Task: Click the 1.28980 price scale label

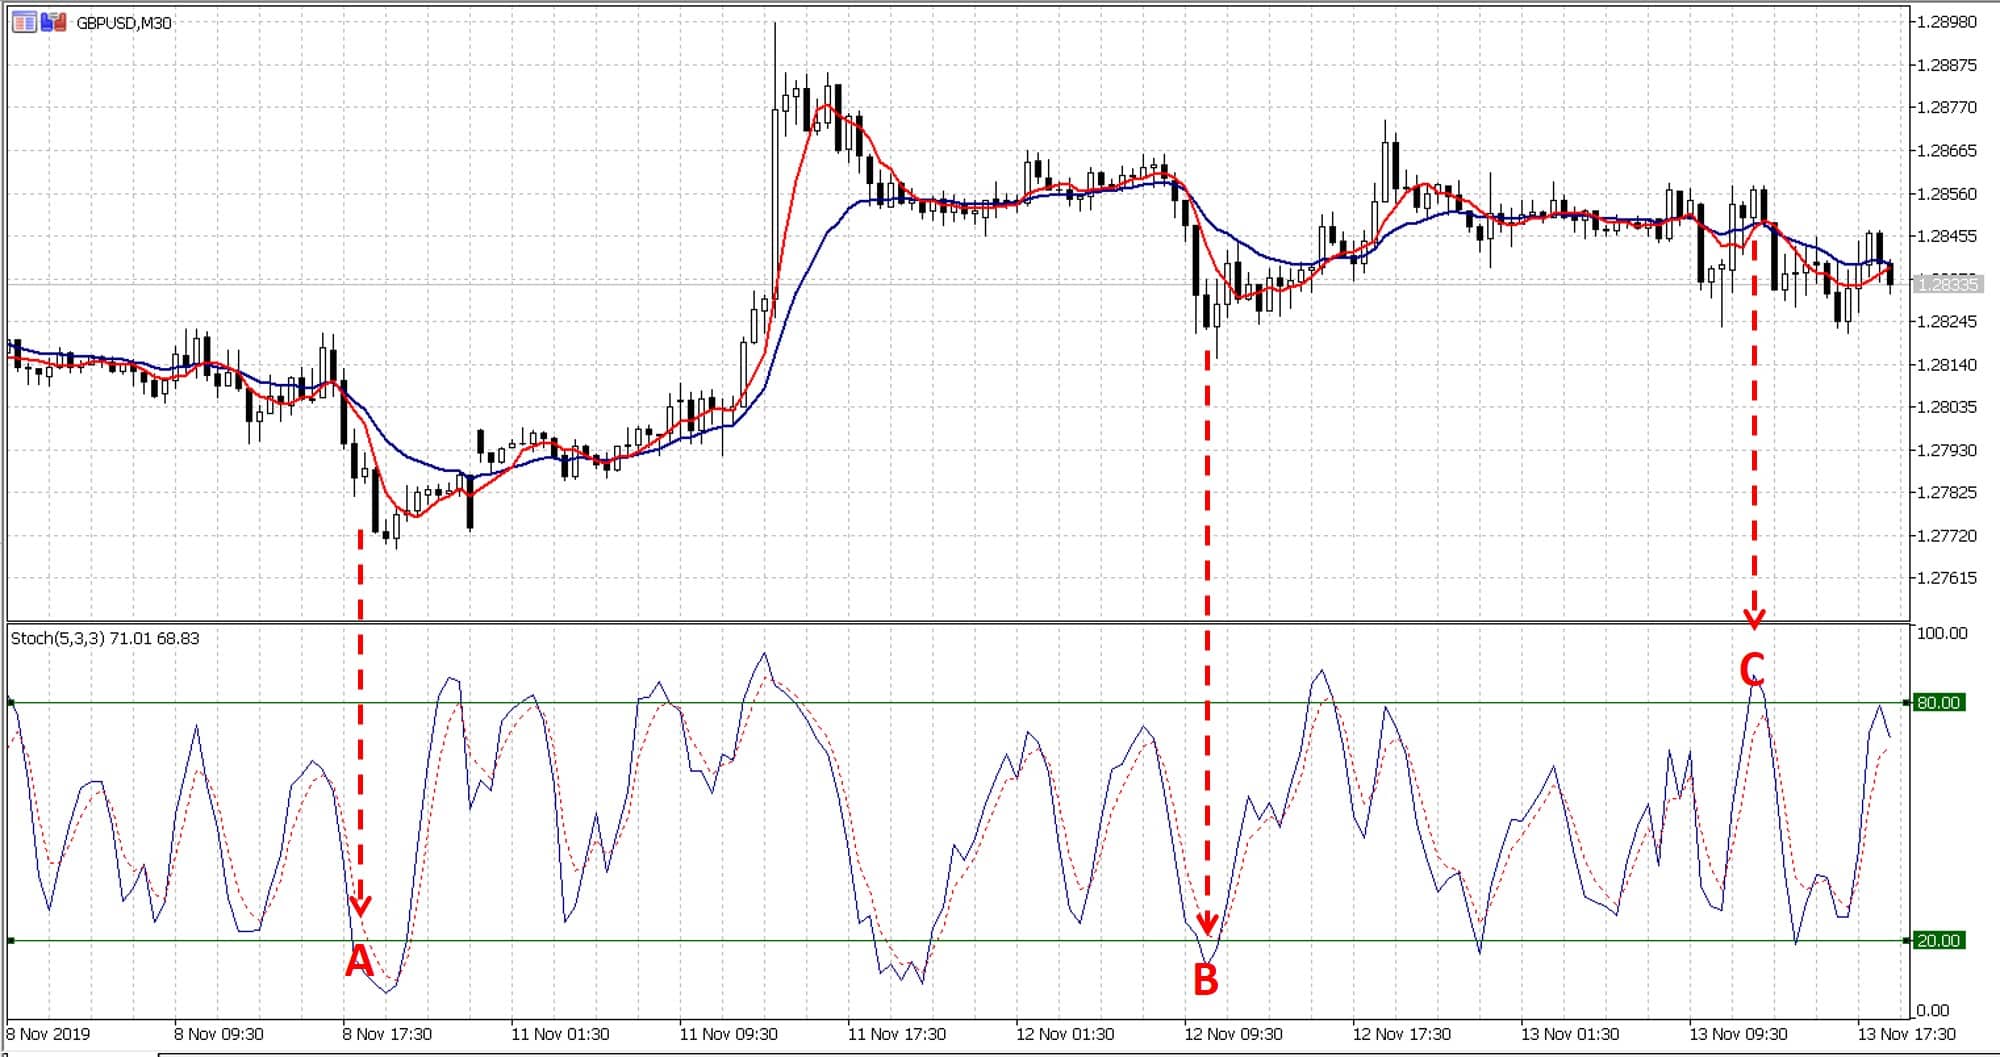Action: pyautogui.click(x=1947, y=22)
